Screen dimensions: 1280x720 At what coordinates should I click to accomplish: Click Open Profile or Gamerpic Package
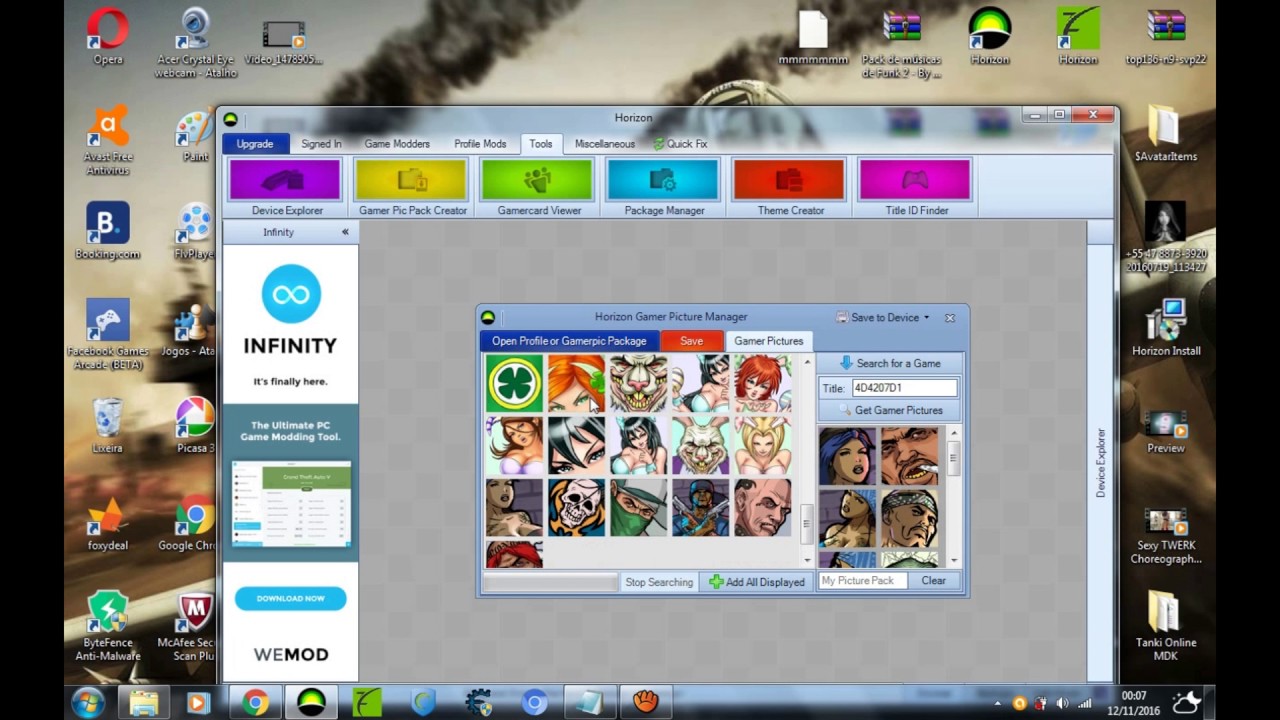pyautogui.click(x=569, y=341)
